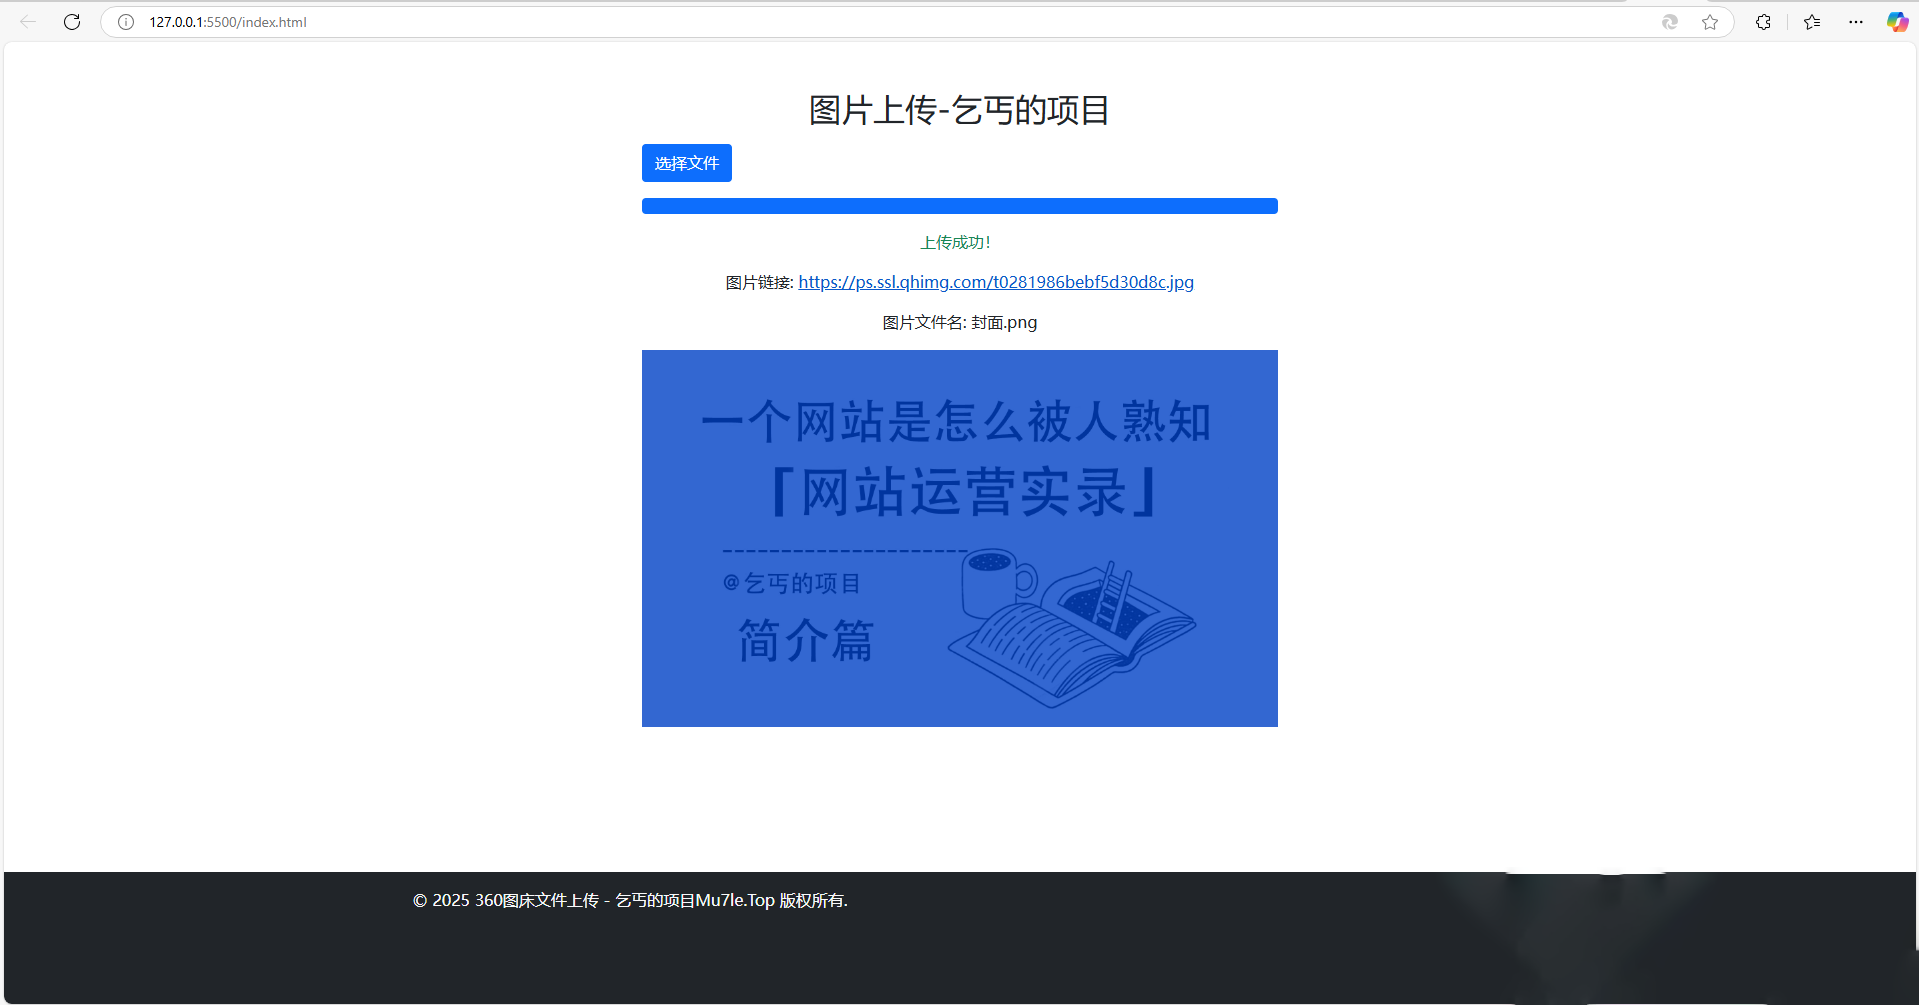This screenshot has height=1005, width=1919.
Task: Open Settings and more ellipsis menu
Action: pyautogui.click(x=1856, y=22)
